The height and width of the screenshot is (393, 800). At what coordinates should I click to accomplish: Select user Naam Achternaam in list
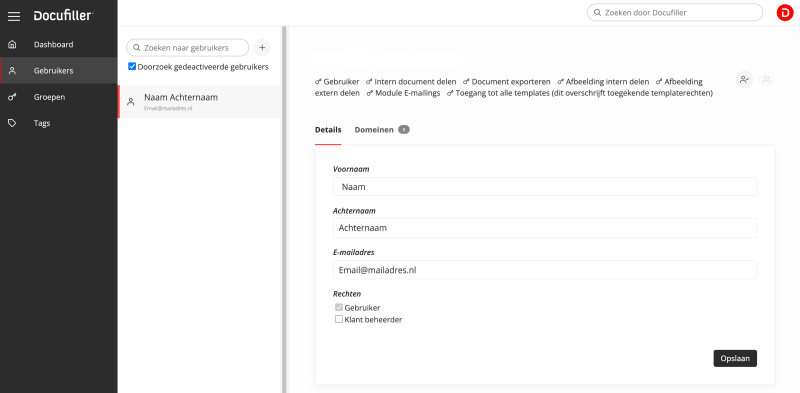[x=199, y=102]
